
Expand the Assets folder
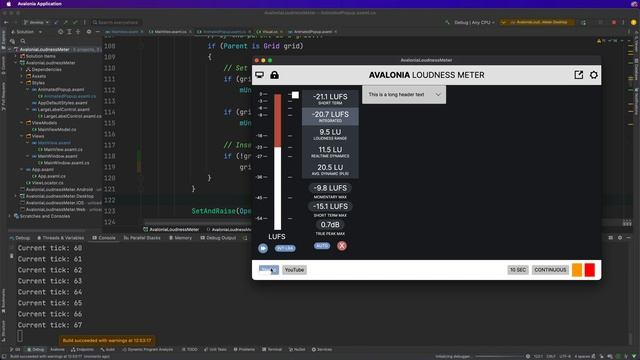click(22, 76)
